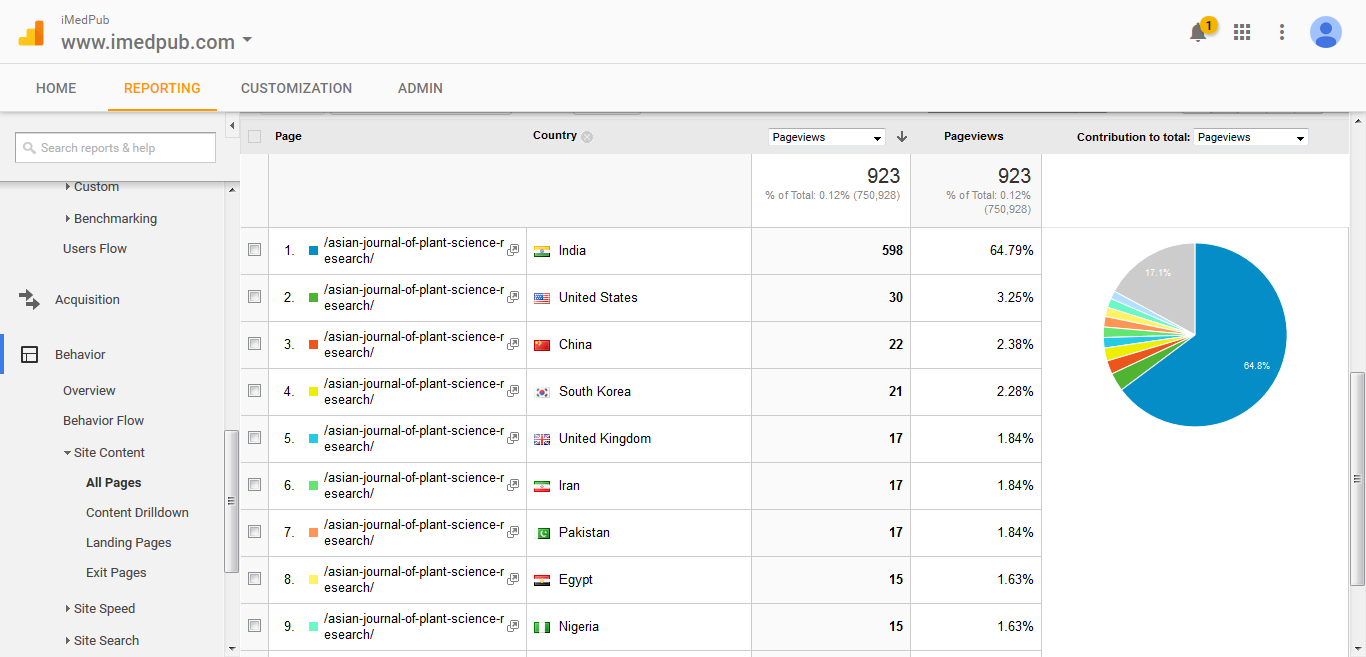Click the Behavior section icon
This screenshot has width=1366, height=657.
pos(30,354)
